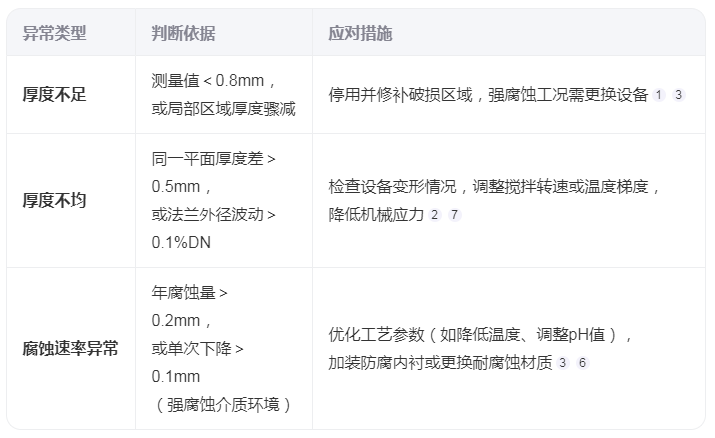
Task: Open citation 7 in the 厚度不均 row
Action: 454,215
